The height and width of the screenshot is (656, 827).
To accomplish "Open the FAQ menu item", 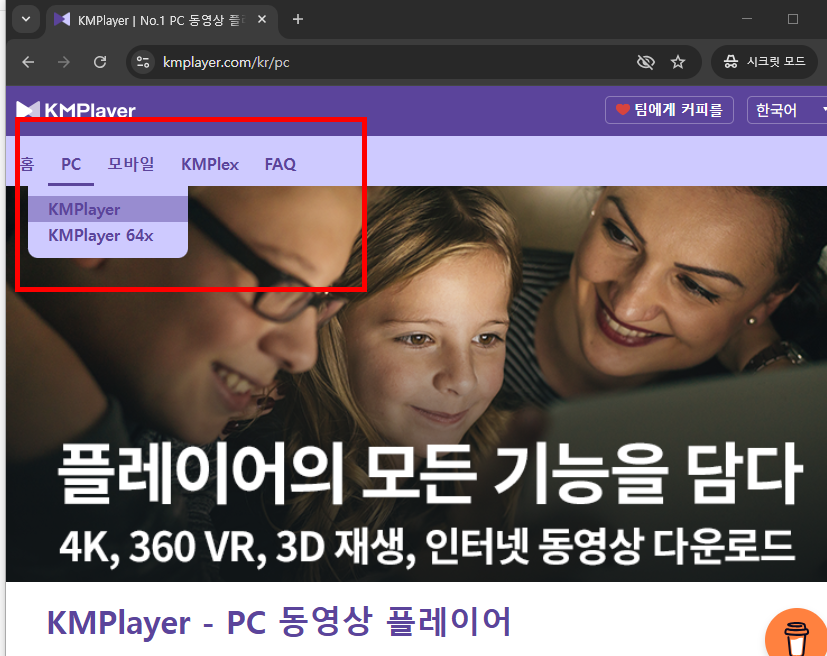I will (x=279, y=163).
